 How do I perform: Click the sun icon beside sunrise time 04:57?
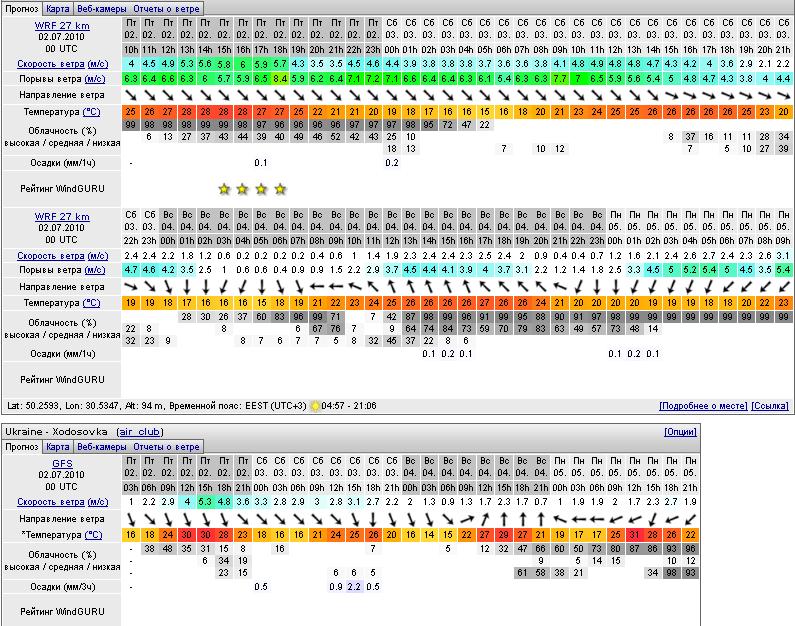point(315,406)
